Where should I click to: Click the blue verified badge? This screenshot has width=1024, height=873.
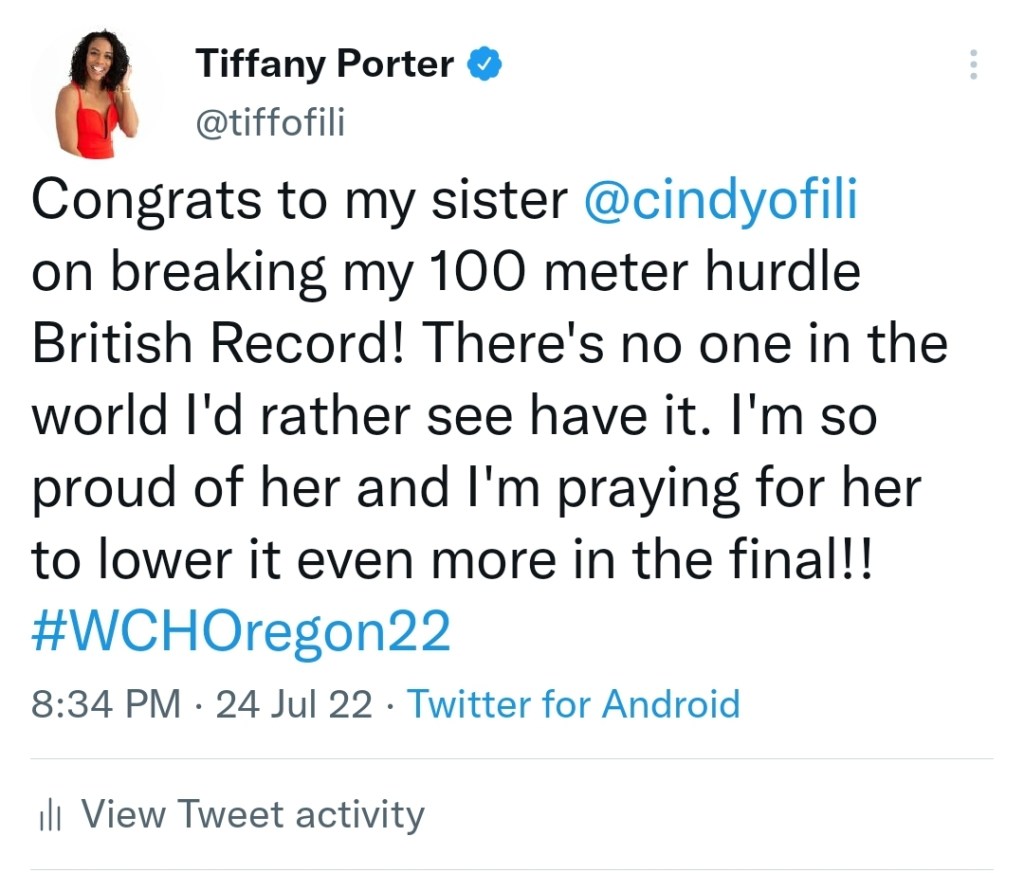[486, 65]
